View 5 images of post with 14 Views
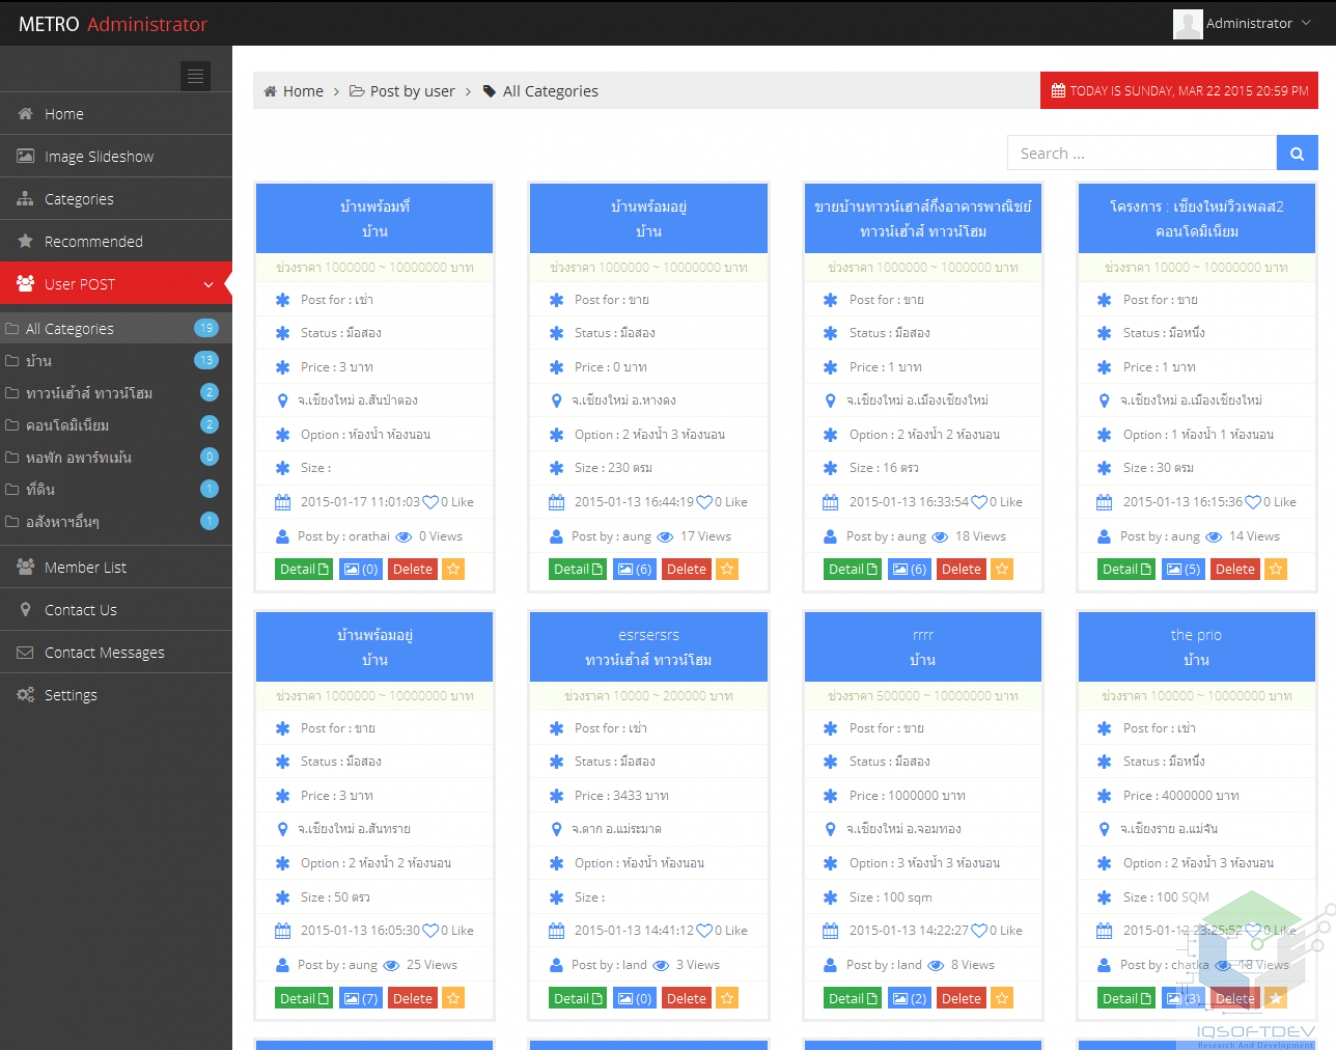Image resolution: width=1336 pixels, height=1050 pixels. 1183,569
